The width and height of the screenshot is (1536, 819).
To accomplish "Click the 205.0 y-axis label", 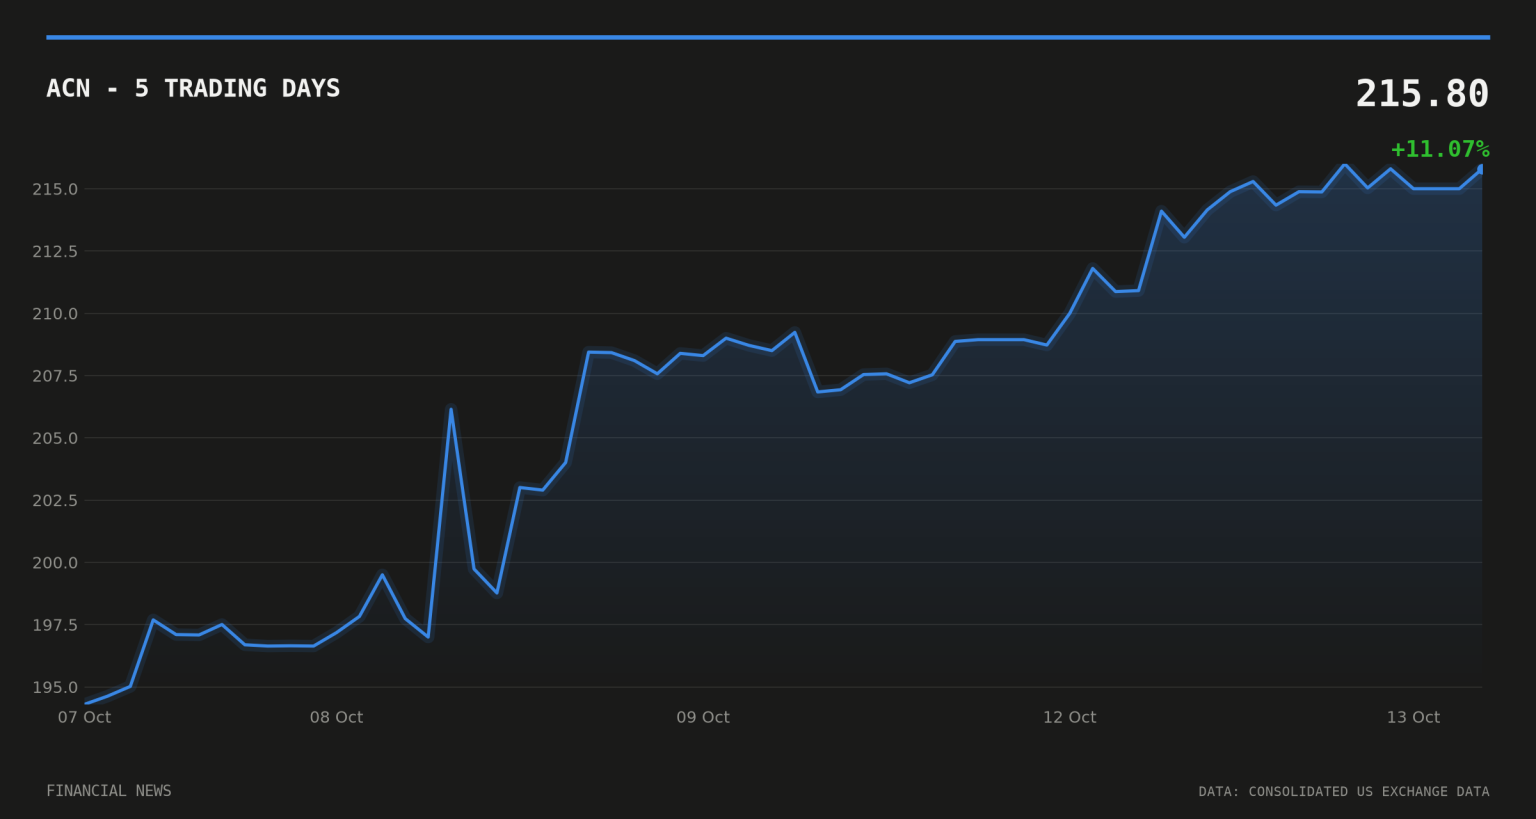I will coord(55,438).
